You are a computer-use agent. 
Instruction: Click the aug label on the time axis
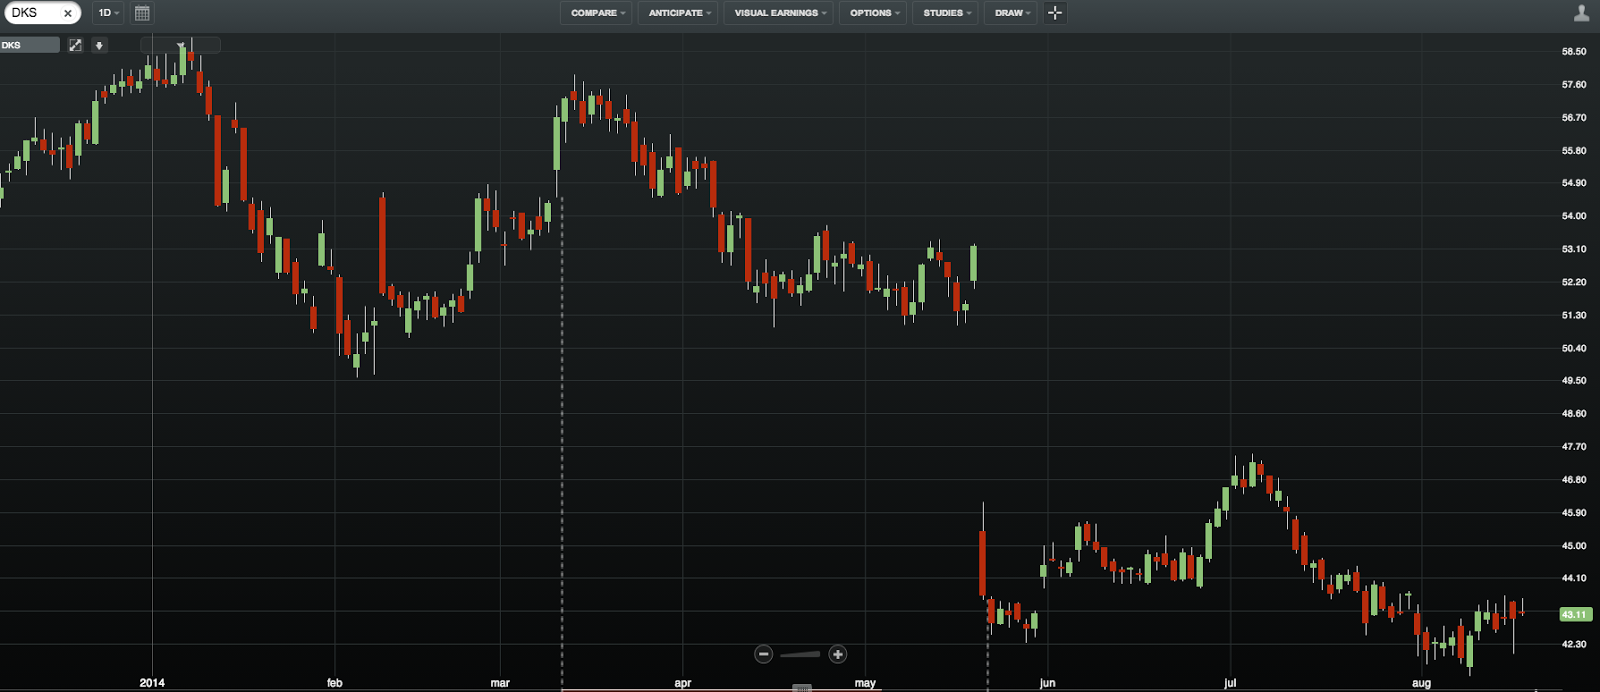pyautogui.click(x=1421, y=683)
